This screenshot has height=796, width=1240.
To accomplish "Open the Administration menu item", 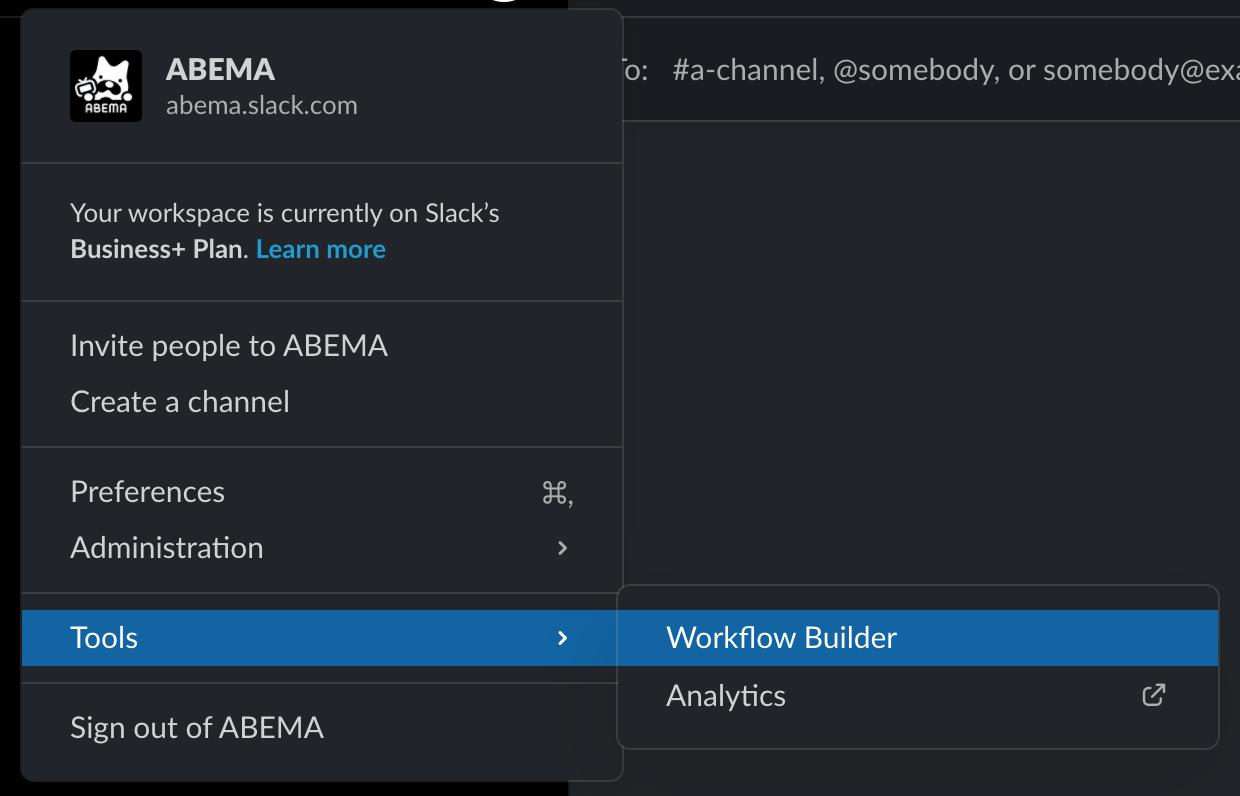I will [322, 548].
